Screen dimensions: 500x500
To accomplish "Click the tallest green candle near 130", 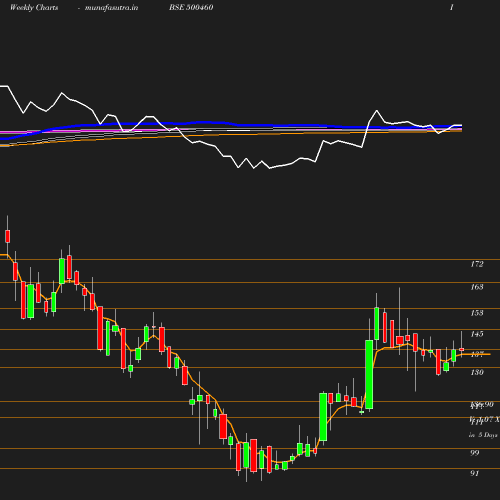I will coord(369,374).
